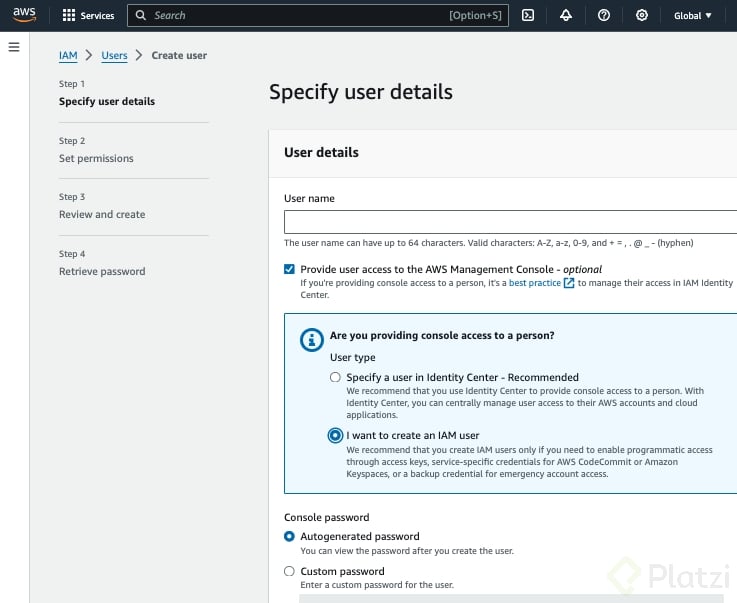
Task: Uncheck Provide user access to Management Console
Action: tap(290, 269)
